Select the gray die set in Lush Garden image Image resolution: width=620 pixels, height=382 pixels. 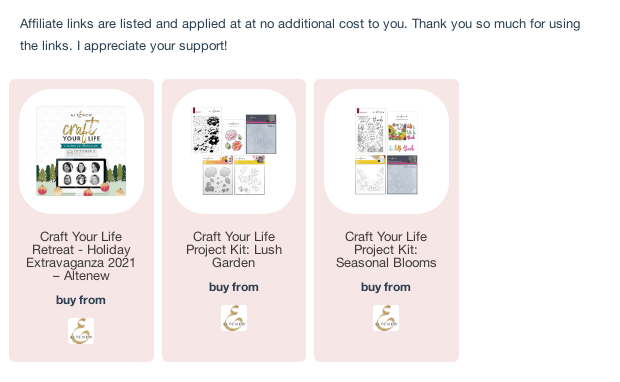point(217,175)
